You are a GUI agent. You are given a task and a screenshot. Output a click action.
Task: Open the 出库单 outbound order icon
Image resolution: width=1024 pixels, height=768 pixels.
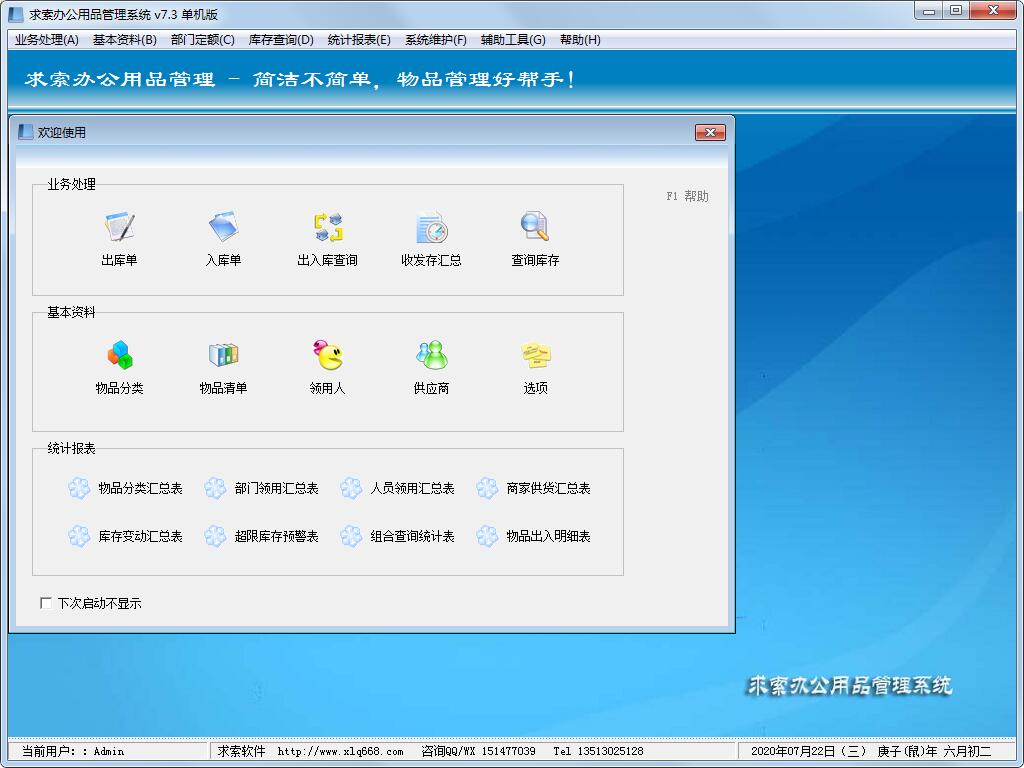120,227
